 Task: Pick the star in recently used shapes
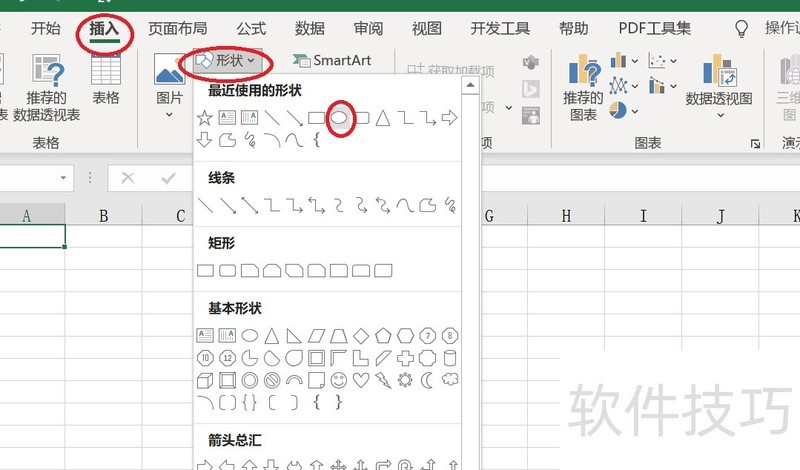pyautogui.click(x=205, y=118)
